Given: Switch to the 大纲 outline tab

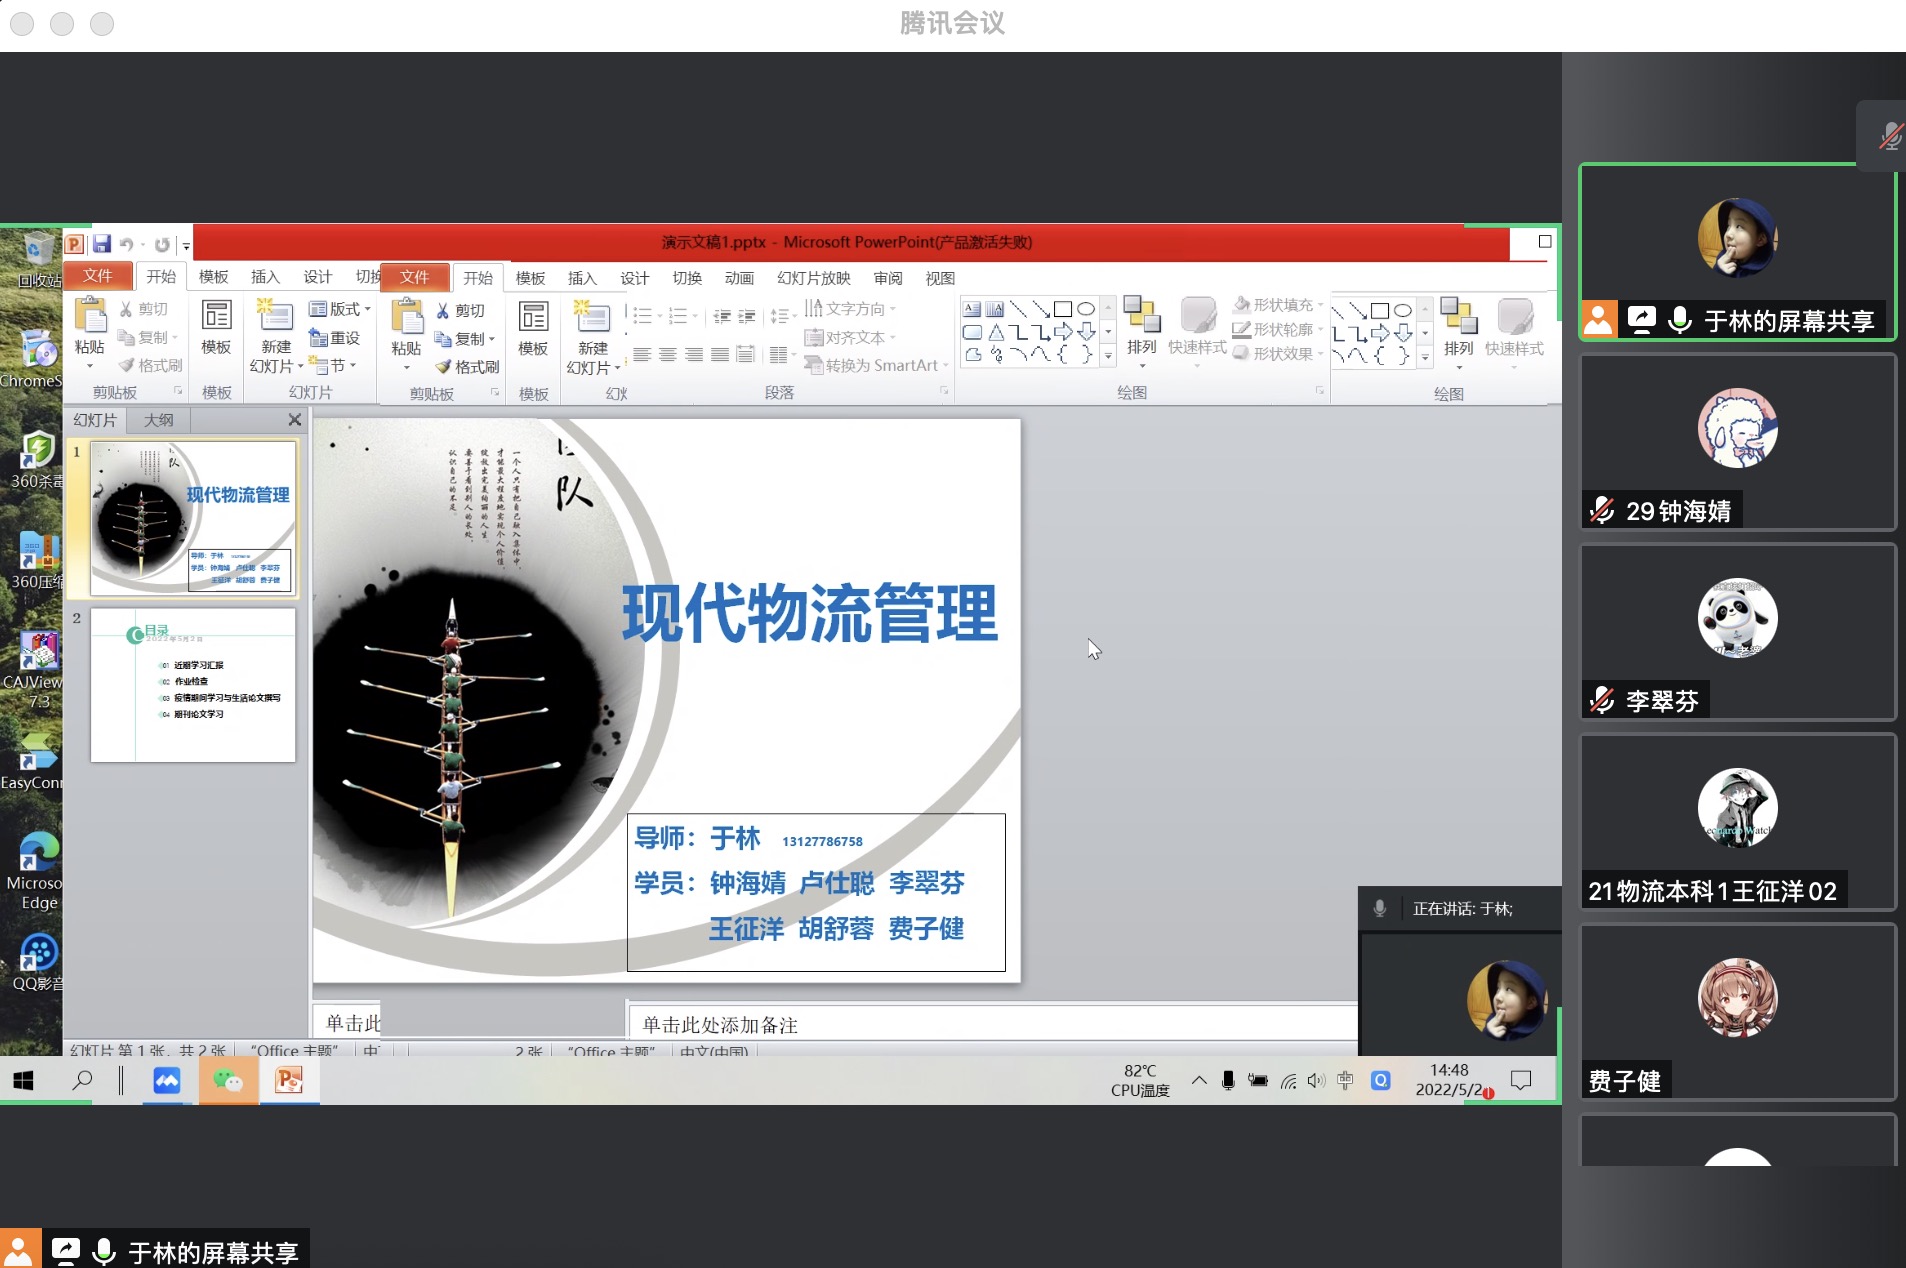Looking at the screenshot, I should (x=158, y=420).
